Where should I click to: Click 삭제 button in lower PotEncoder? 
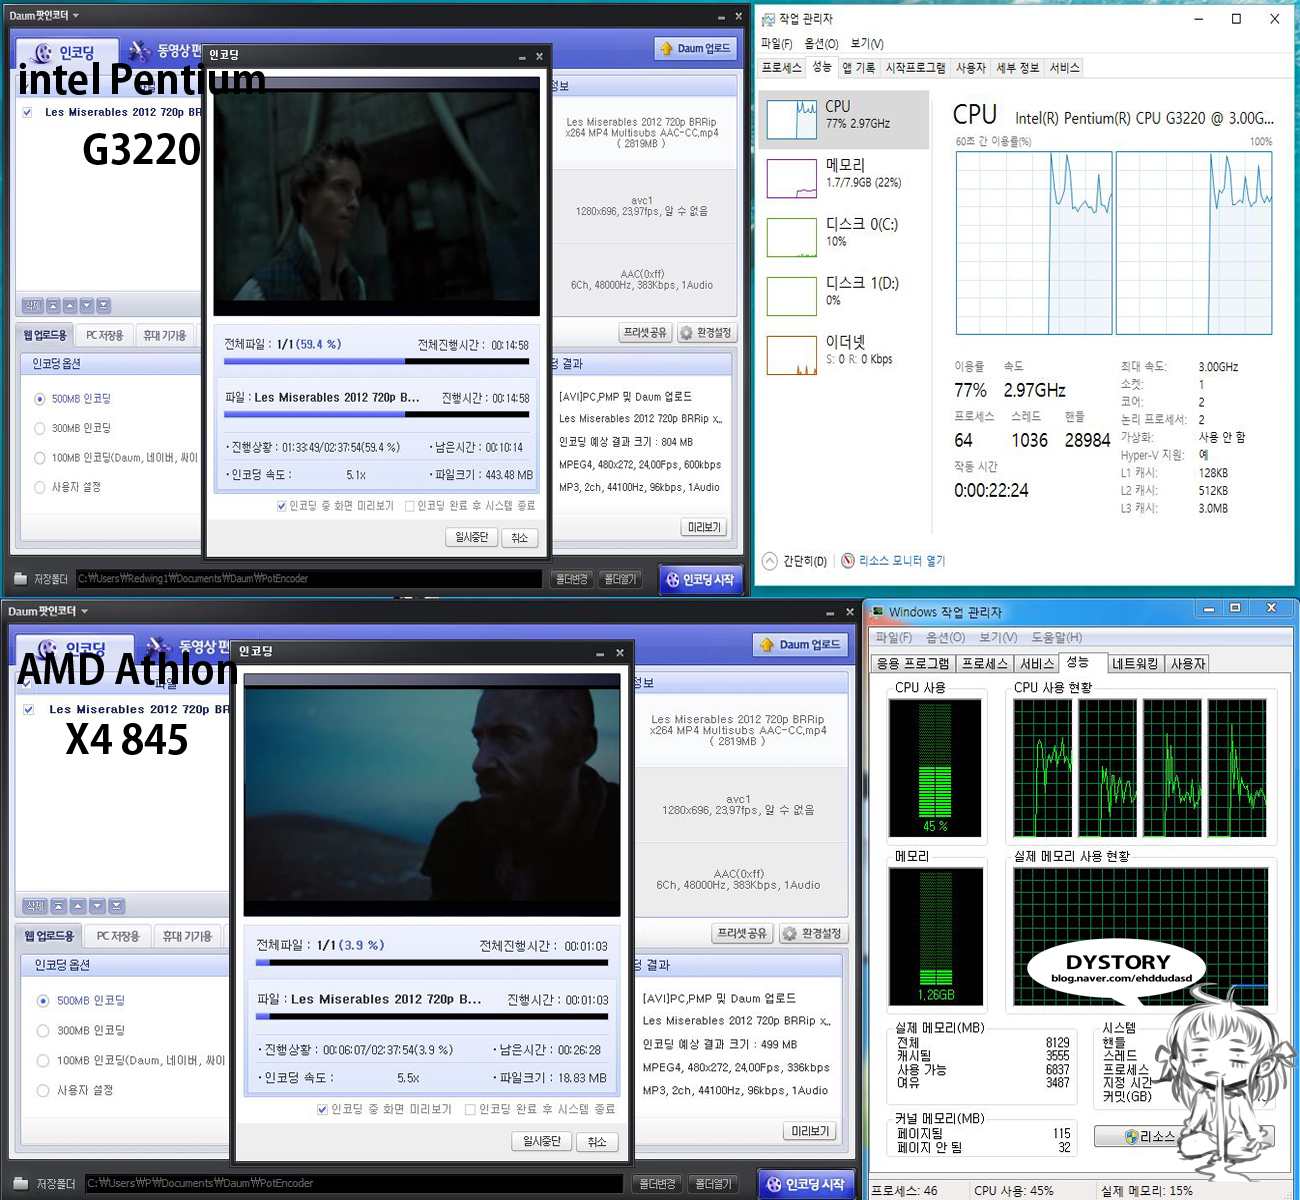click(34, 906)
